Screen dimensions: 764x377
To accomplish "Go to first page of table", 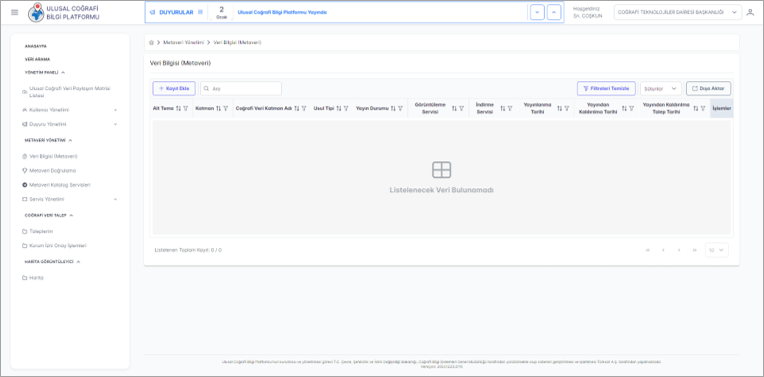I will [x=648, y=250].
